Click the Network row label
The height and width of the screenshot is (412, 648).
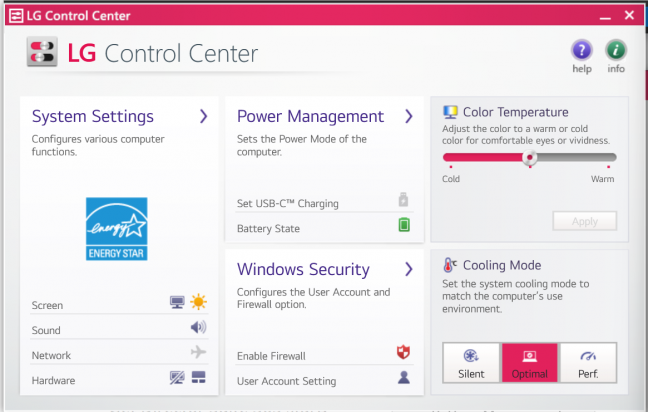click(51, 355)
